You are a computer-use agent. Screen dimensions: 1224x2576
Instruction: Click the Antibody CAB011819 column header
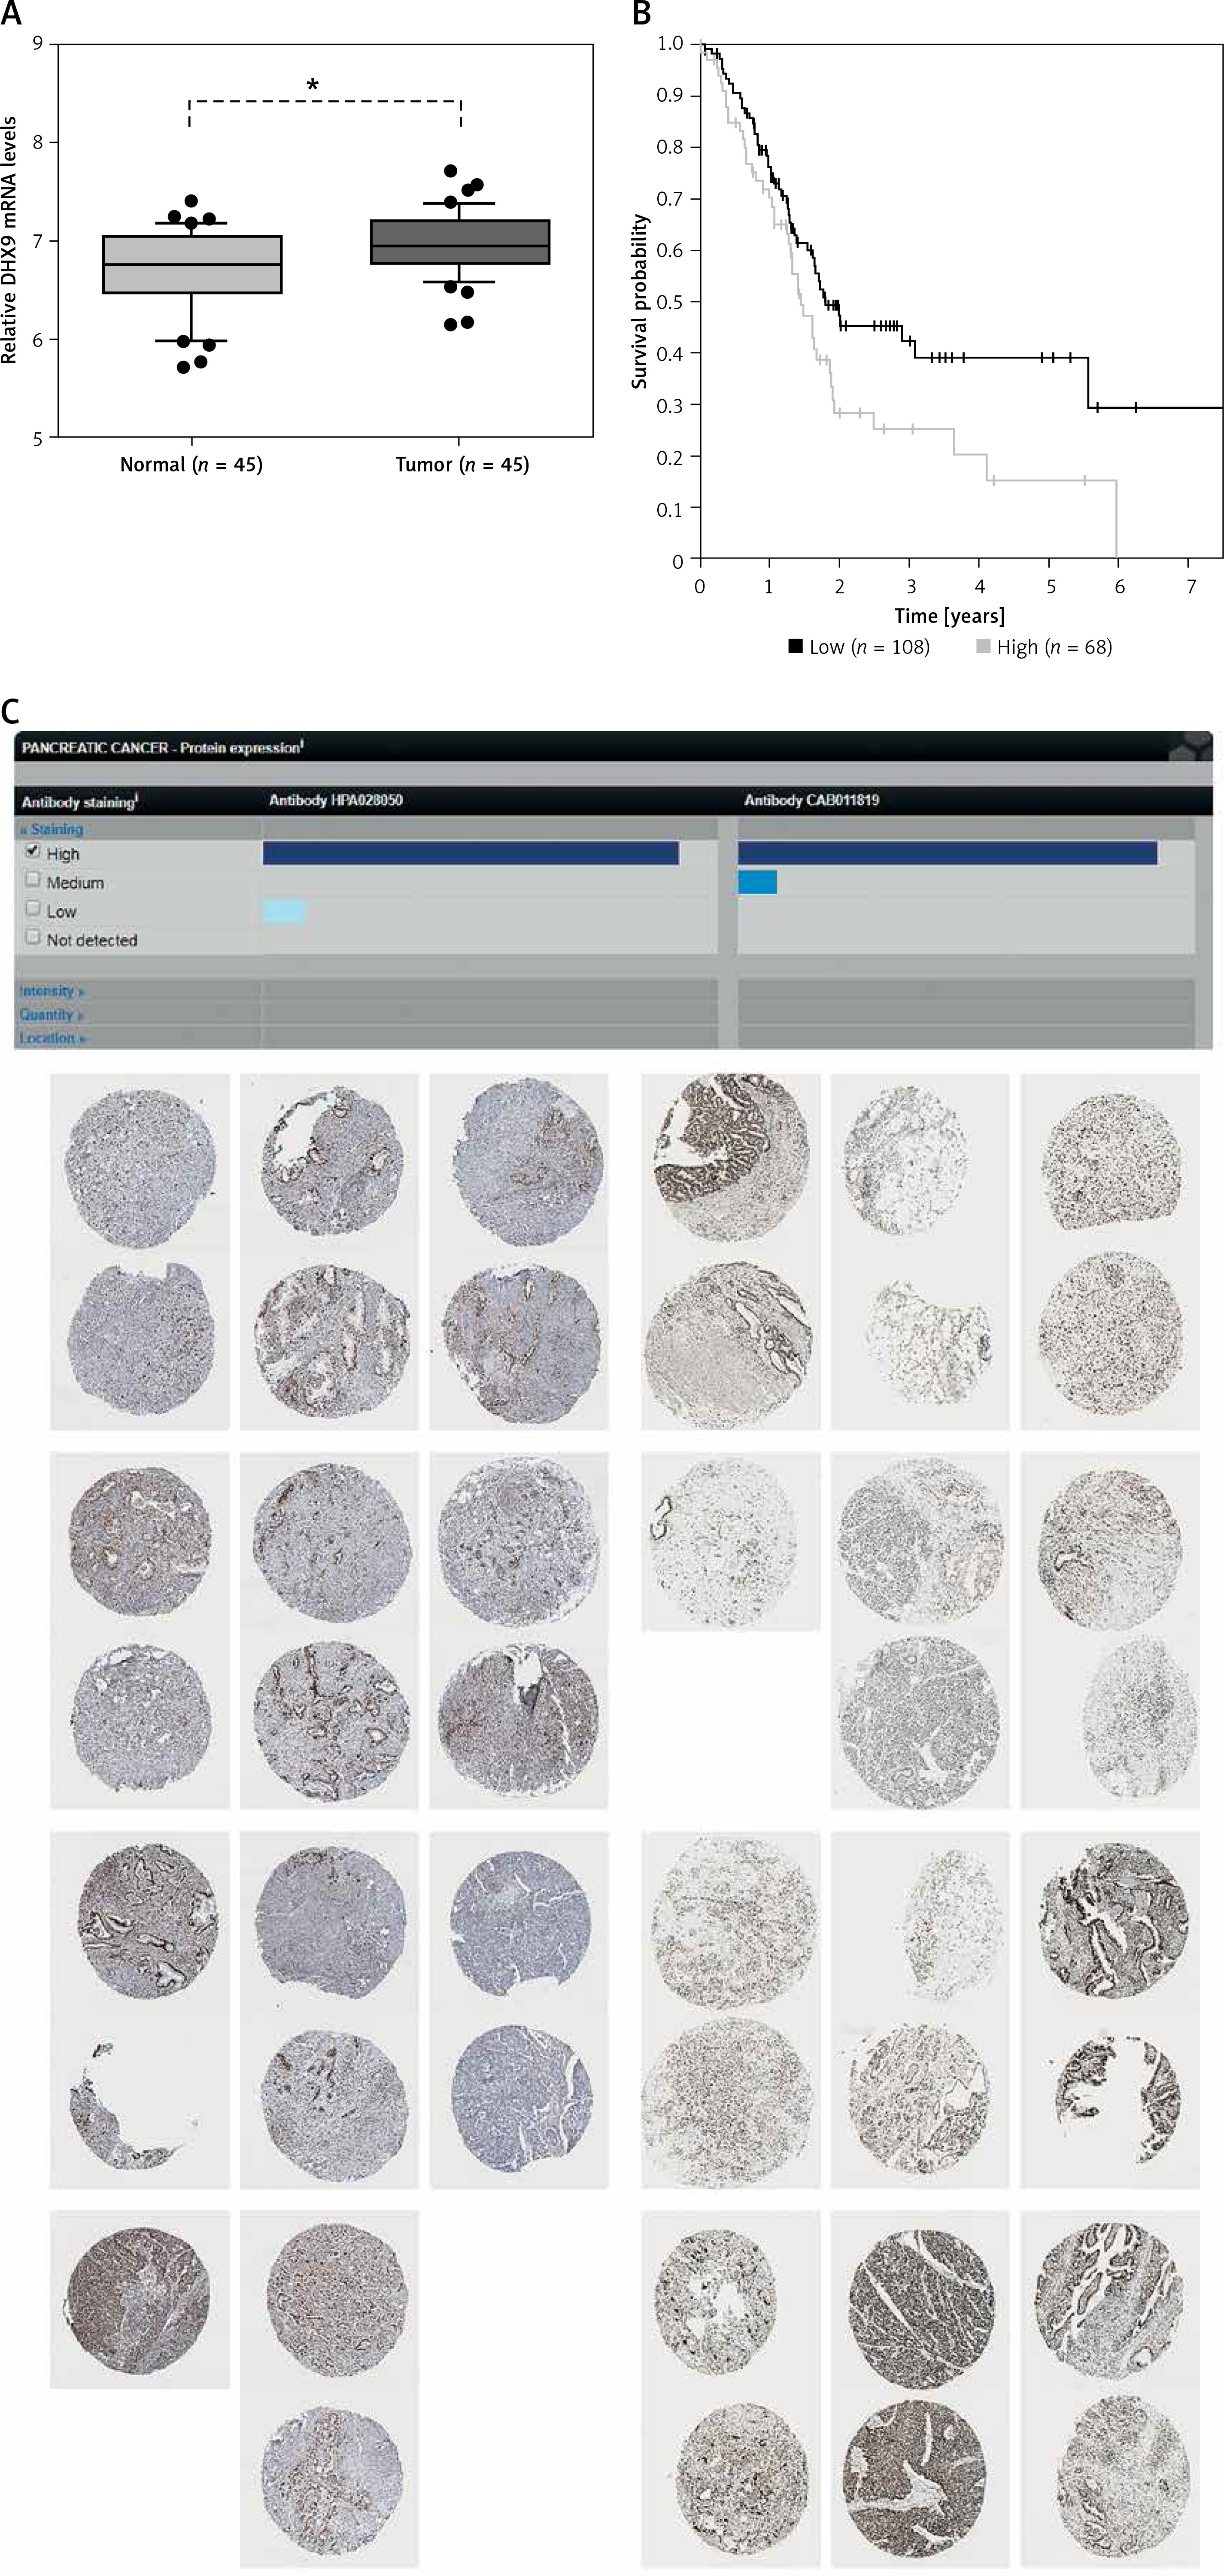[811, 800]
